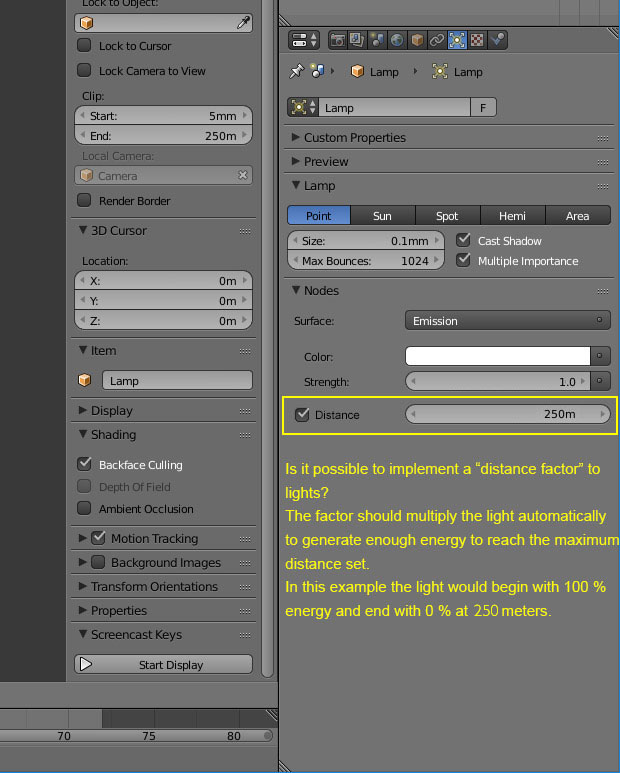The height and width of the screenshot is (773, 620).
Task: Expand the Custom Properties panel
Action: point(296,137)
